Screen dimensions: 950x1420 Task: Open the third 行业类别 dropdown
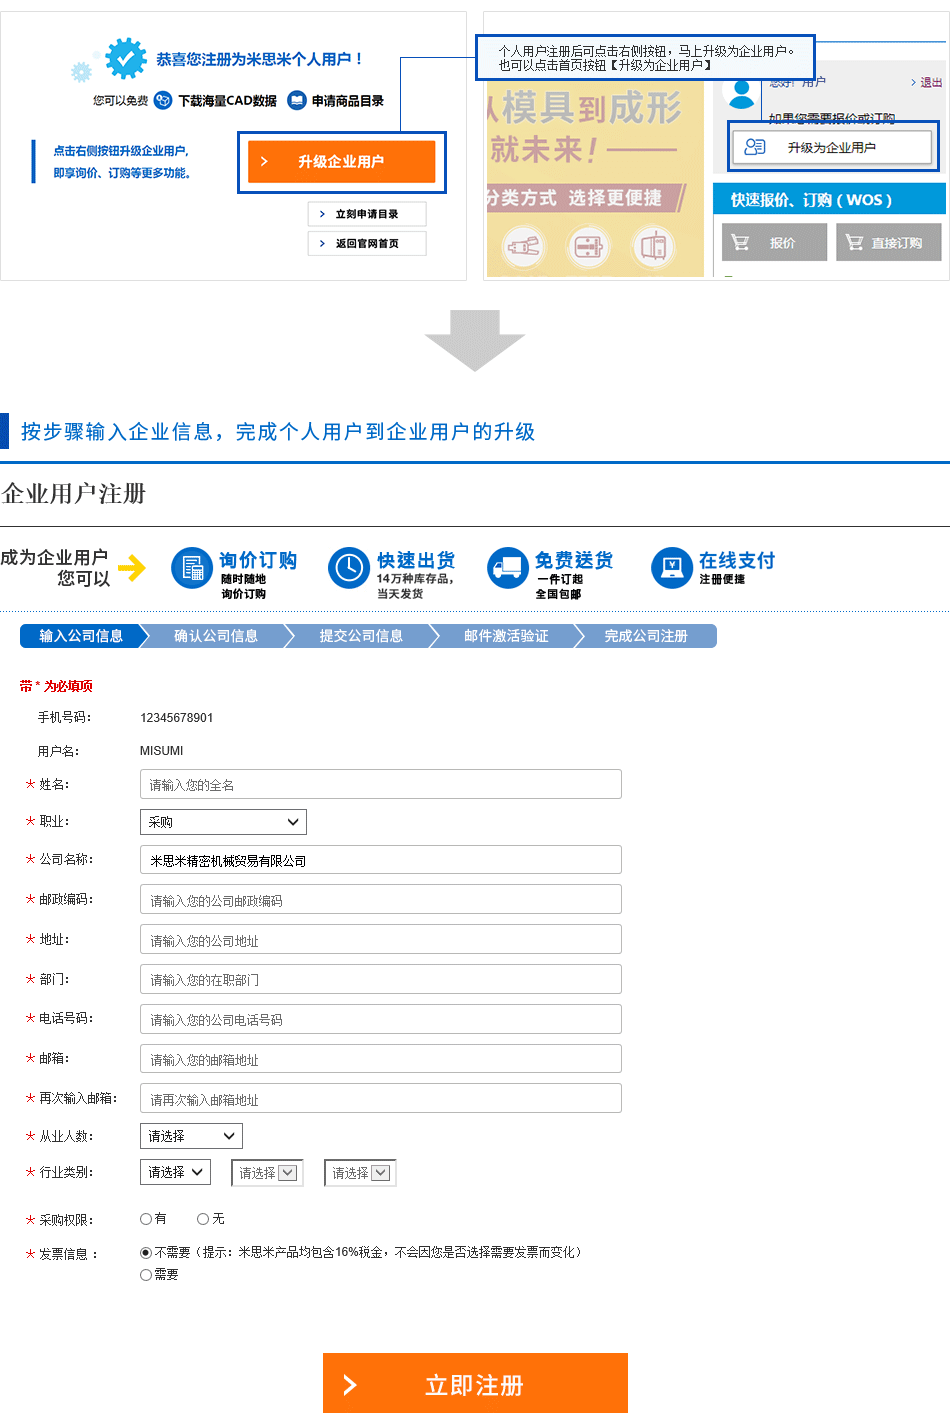pyautogui.click(x=360, y=1173)
